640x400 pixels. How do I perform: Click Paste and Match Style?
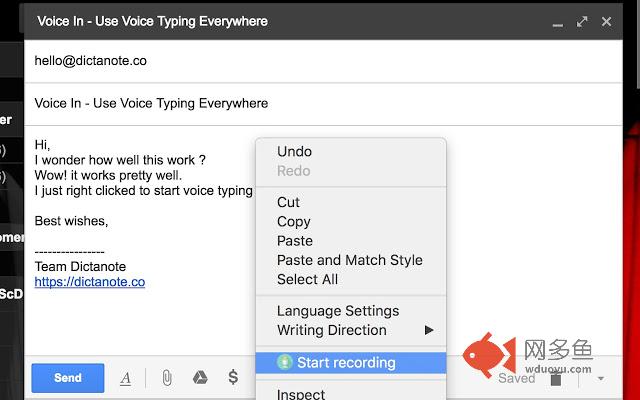tap(349, 260)
